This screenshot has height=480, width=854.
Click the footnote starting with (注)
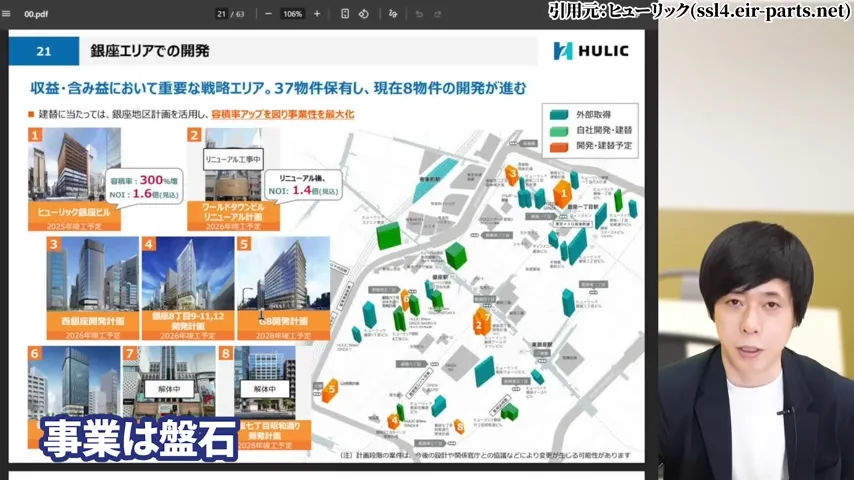pos(485,455)
